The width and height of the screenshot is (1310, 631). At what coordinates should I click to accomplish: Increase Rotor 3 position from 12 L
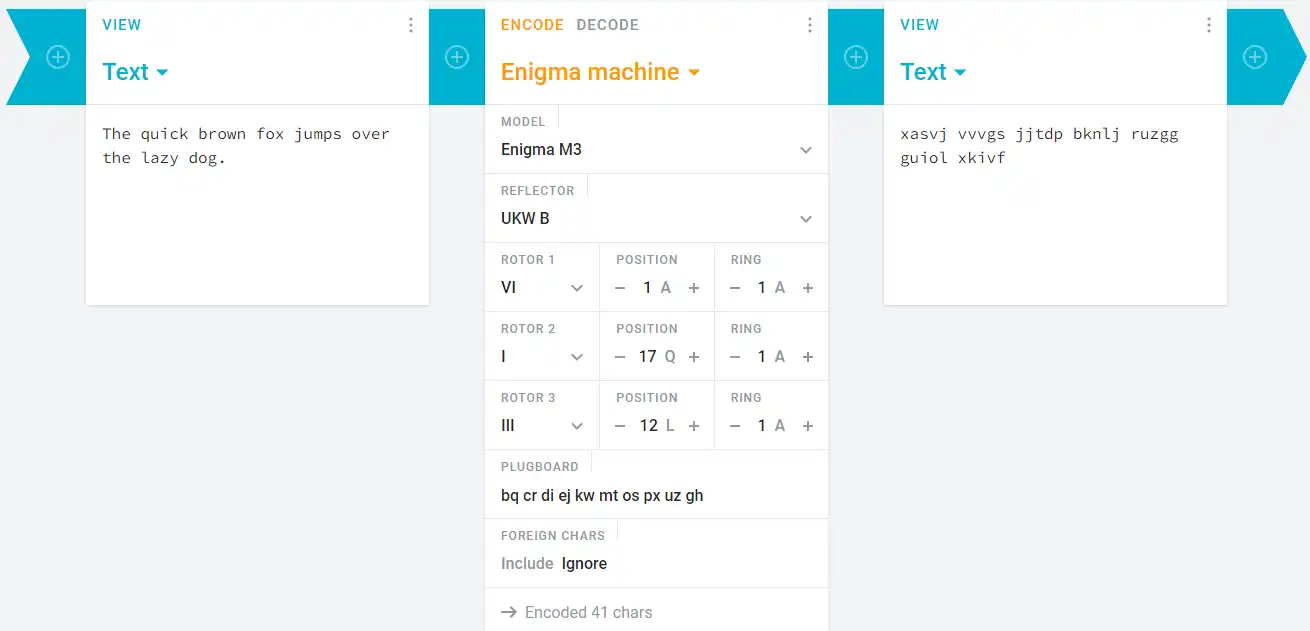click(694, 426)
